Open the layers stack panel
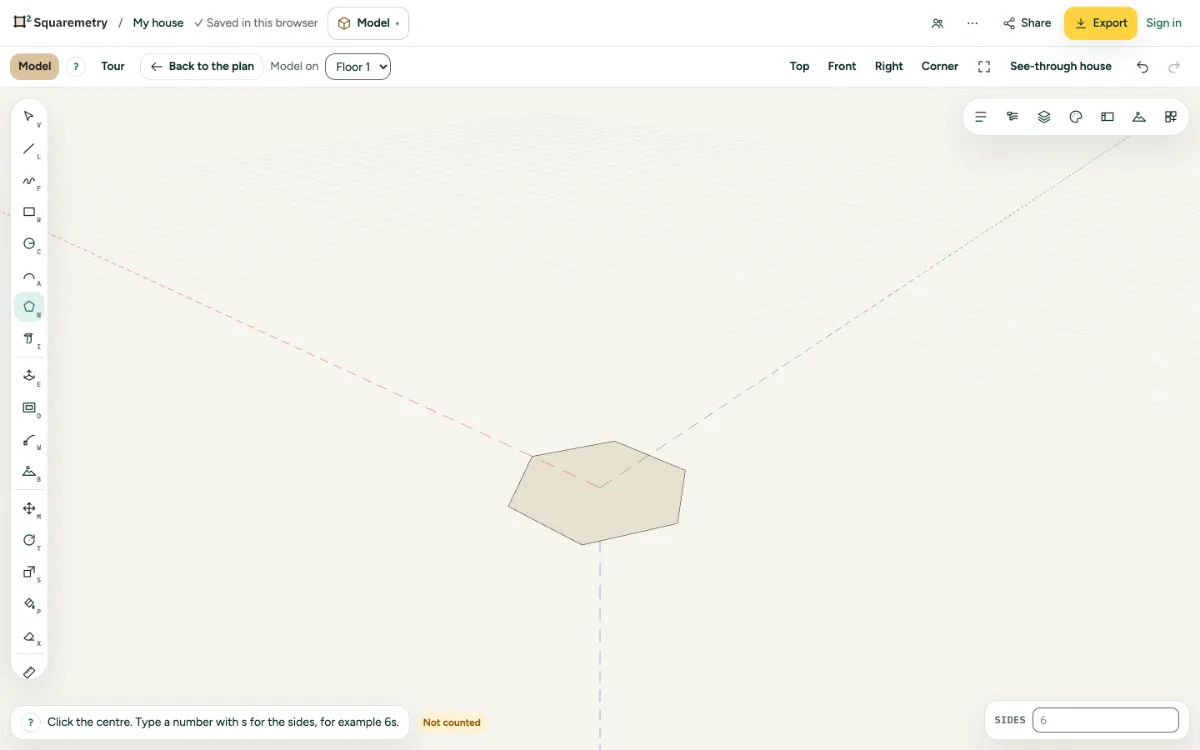This screenshot has height=750, width=1200. pyautogui.click(x=1044, y=117)
